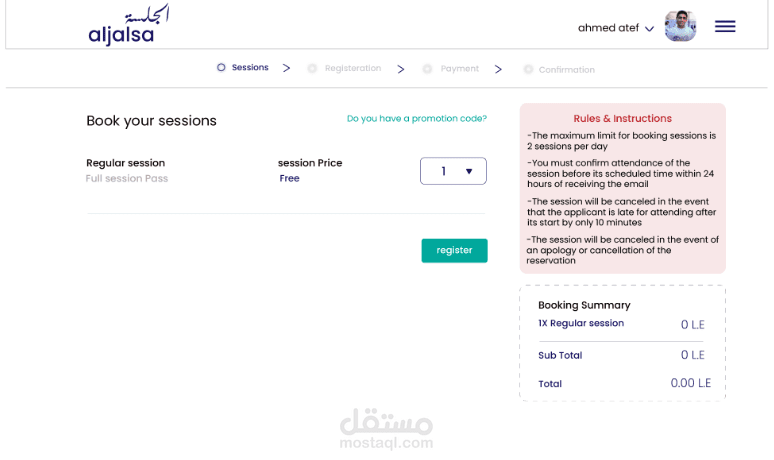
Task: Click the Payment step circle icon
Action: [x=427, y=69]
